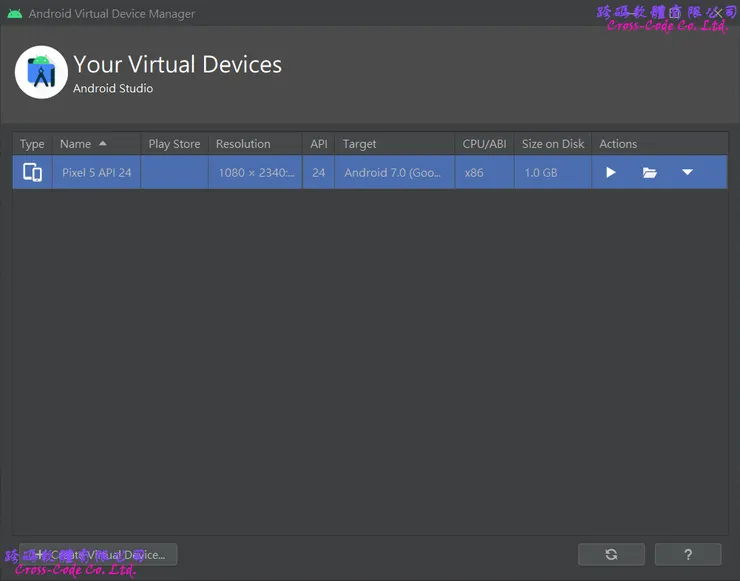Open the AVD folder on disk
740x581 pixels.
tap(650, 173)
